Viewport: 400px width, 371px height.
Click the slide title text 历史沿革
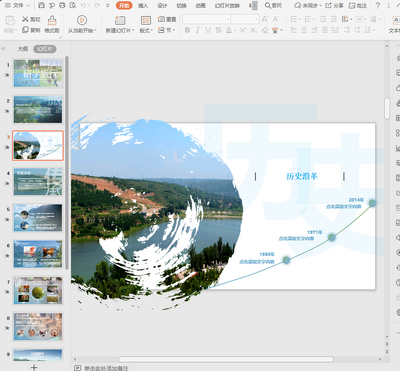point(302,176)
